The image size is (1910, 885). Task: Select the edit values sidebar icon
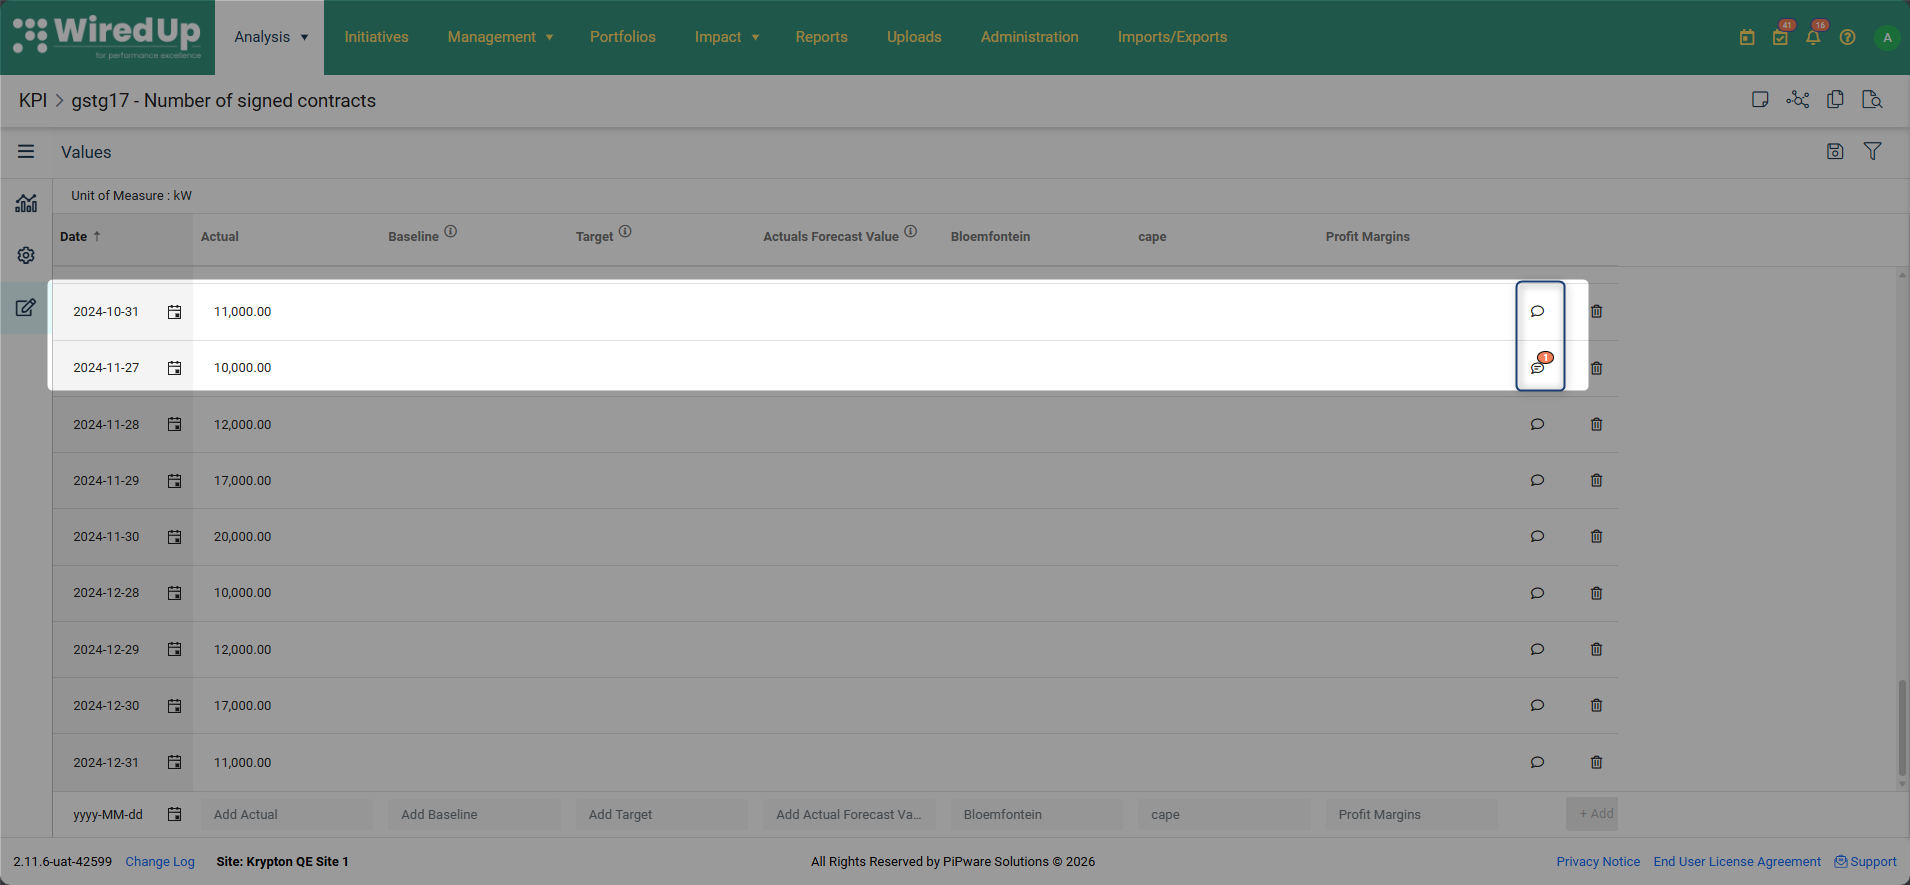26,307
